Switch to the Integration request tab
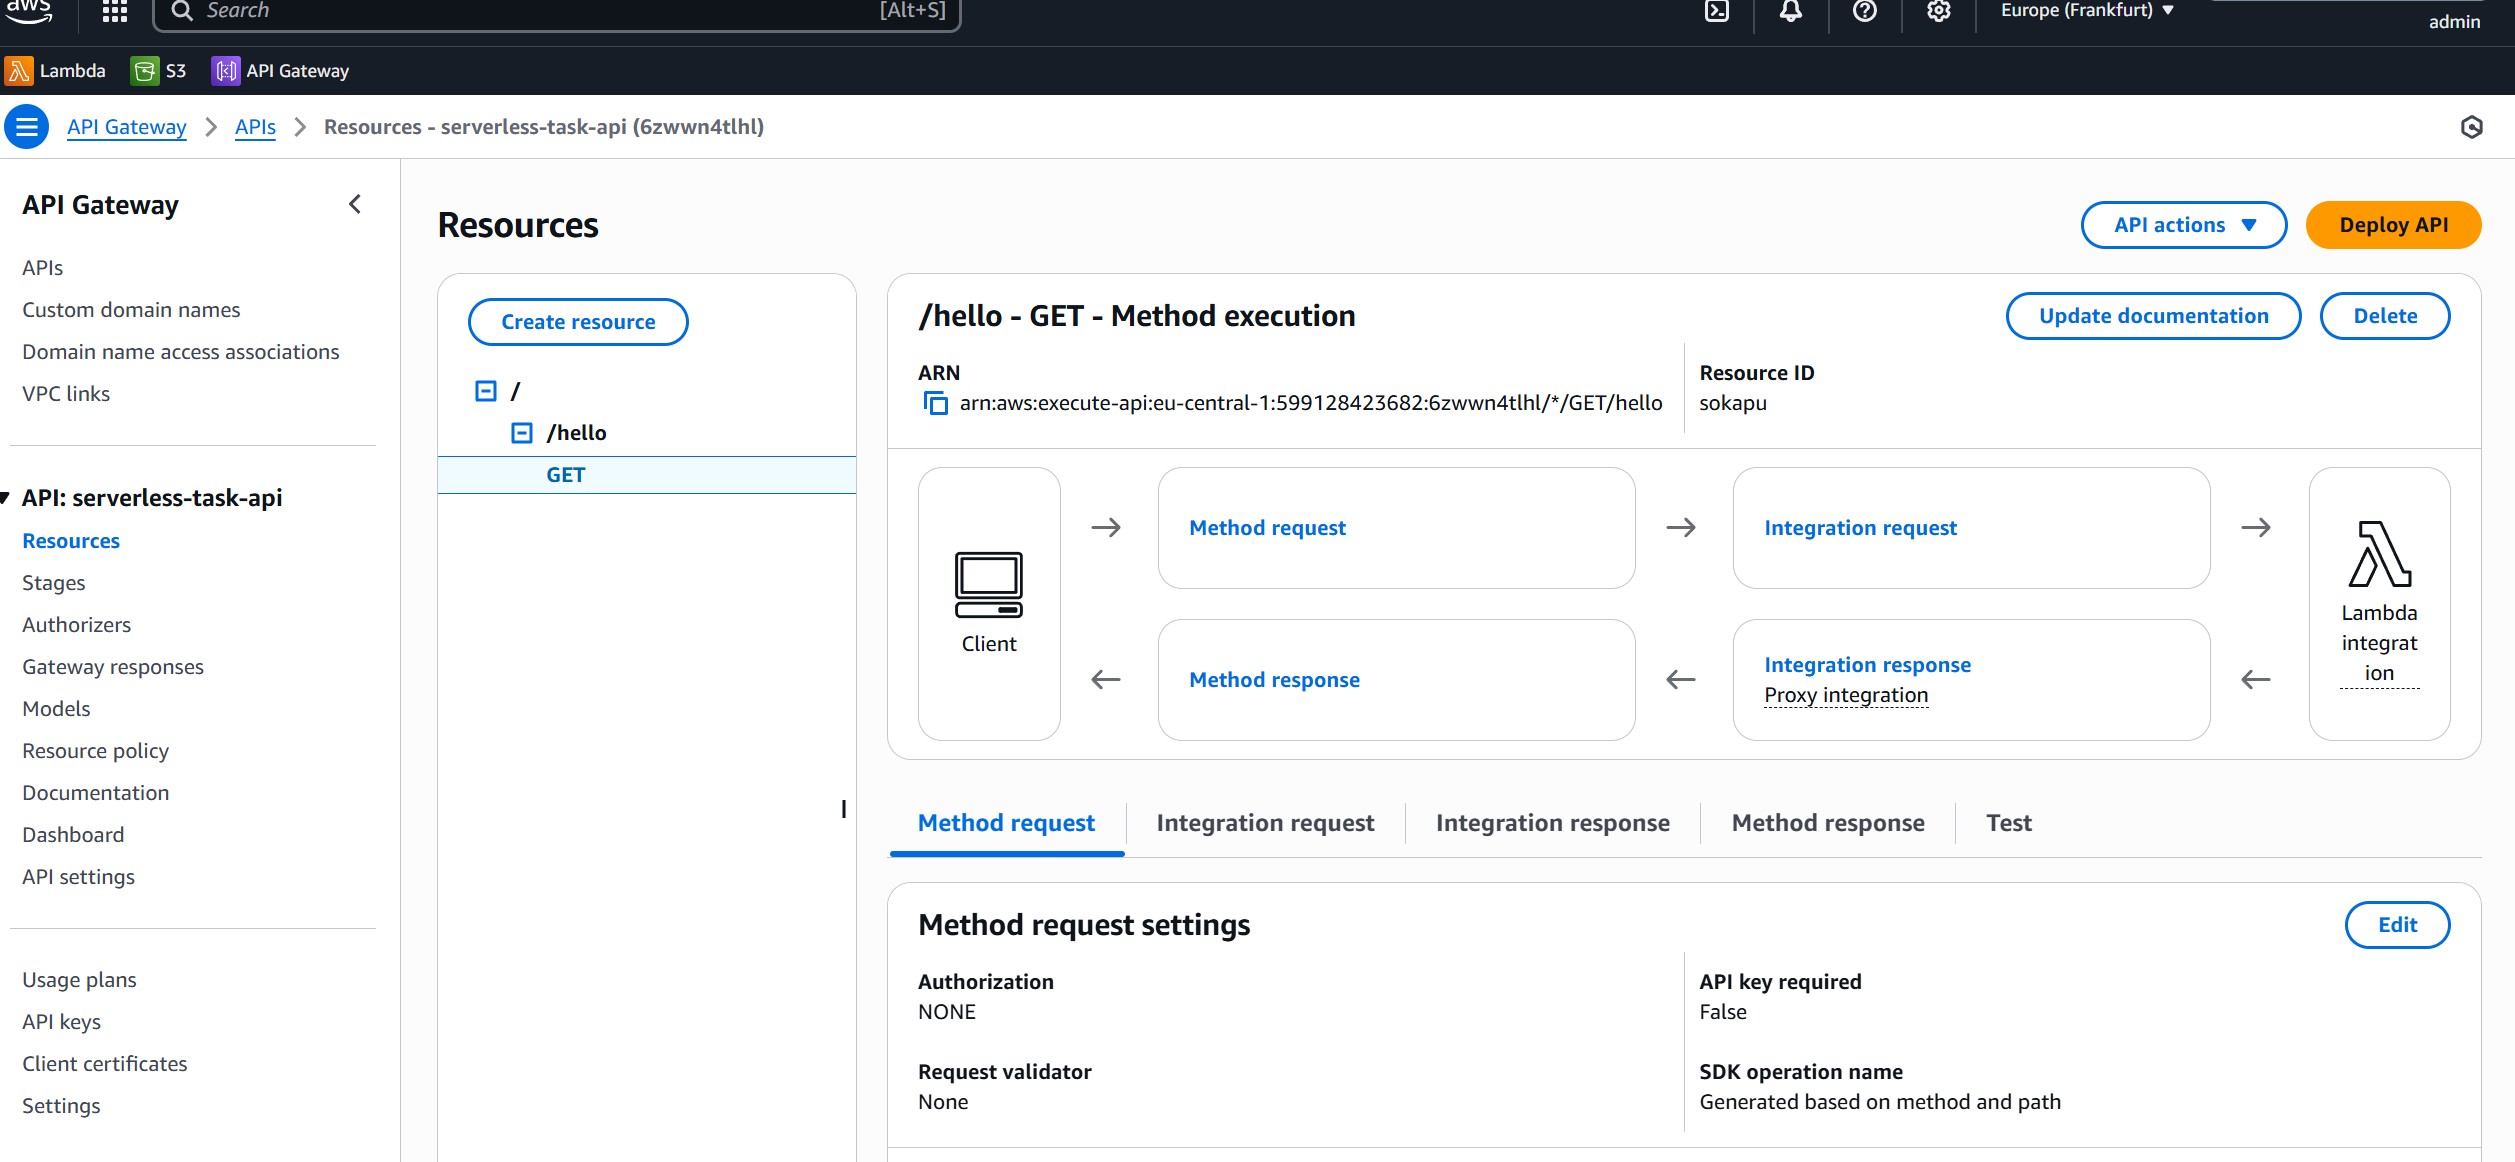This screenshot has height=1162, width=2515. point(1265,823)
